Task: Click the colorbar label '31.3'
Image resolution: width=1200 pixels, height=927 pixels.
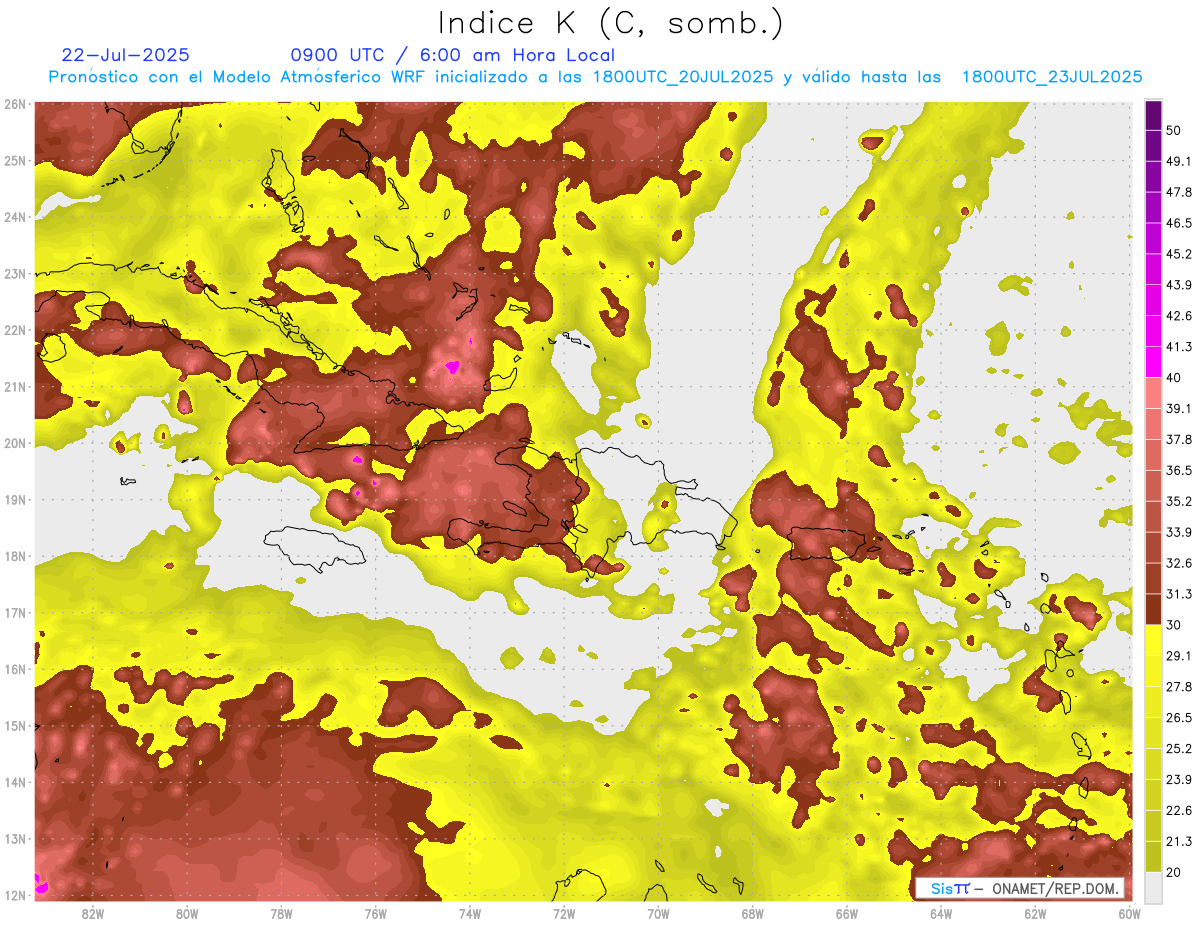Action: click(x=1178, y=594)
